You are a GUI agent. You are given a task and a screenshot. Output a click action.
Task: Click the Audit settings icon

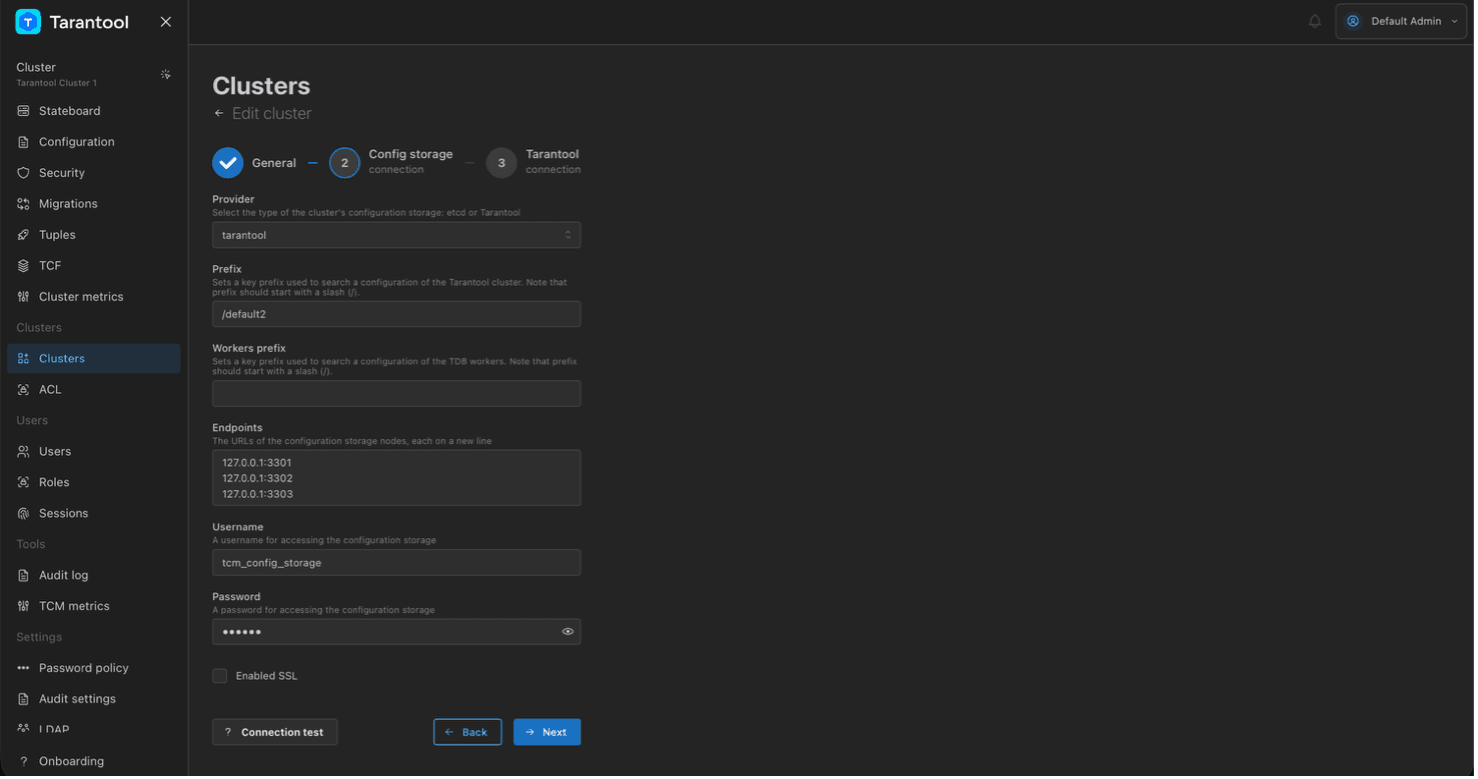[24, 700]
